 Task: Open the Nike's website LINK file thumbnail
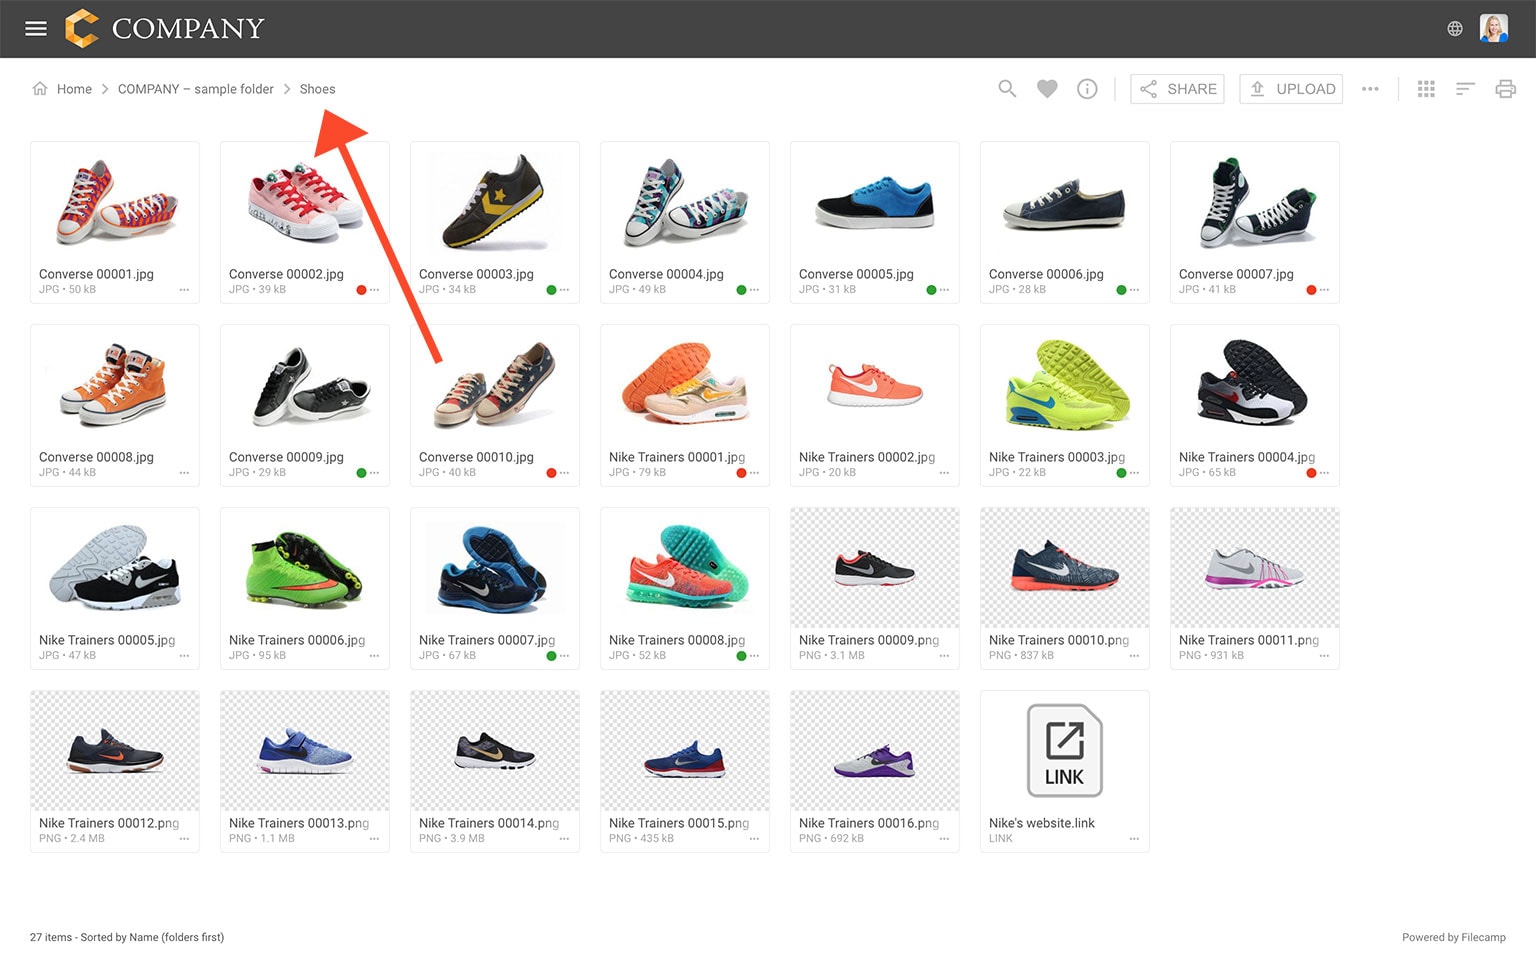[x=1065, y=751]
